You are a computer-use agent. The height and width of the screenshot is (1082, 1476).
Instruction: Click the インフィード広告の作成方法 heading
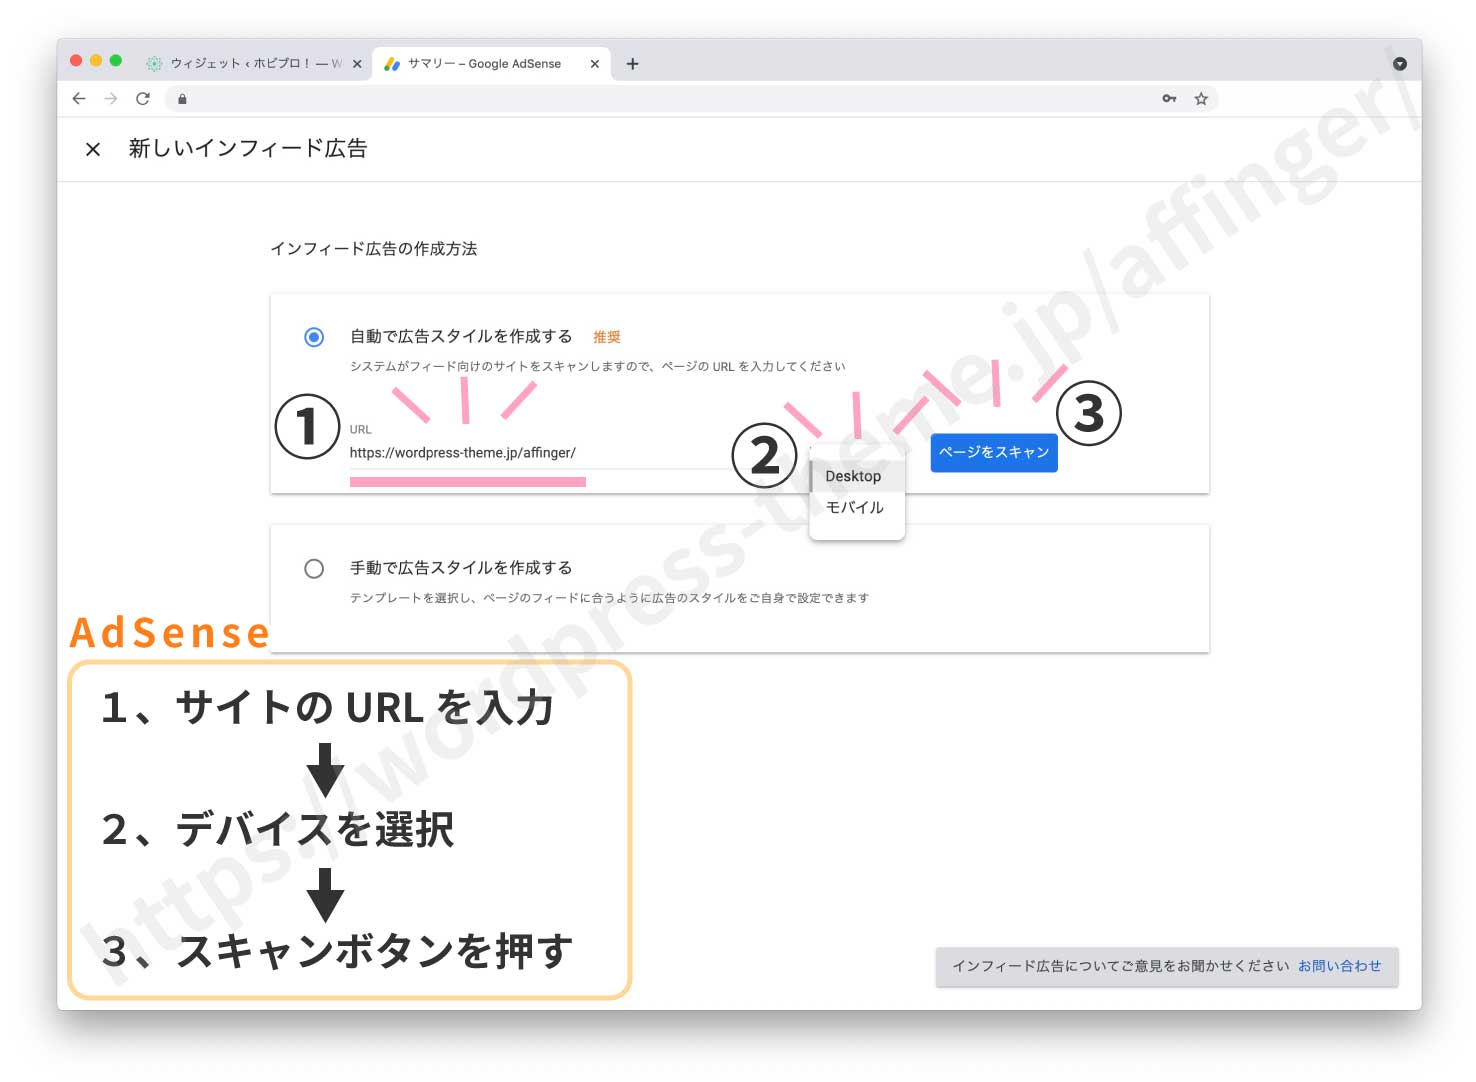tap(374, 249)
